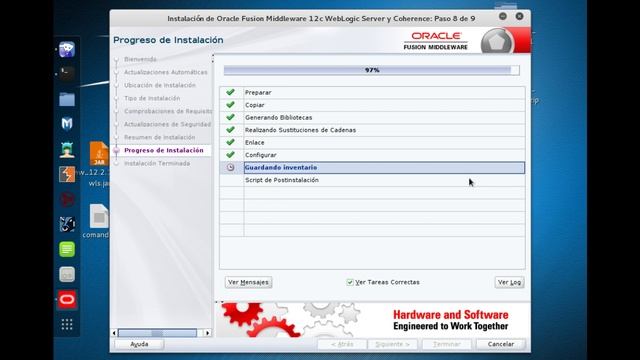
Task: Select the Enlace task row text
Action: 255,142
